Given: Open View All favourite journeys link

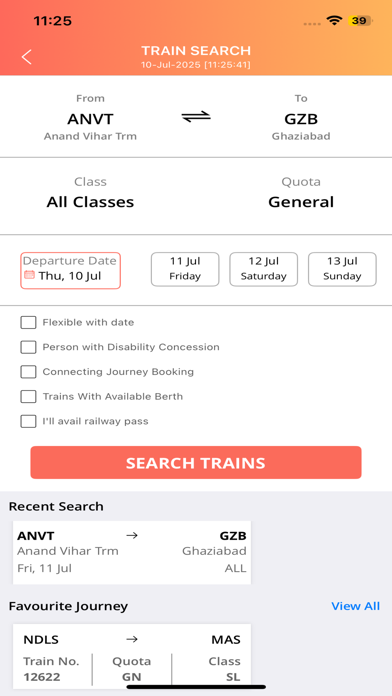Looking at the screenshot, I should pos(356,606).
